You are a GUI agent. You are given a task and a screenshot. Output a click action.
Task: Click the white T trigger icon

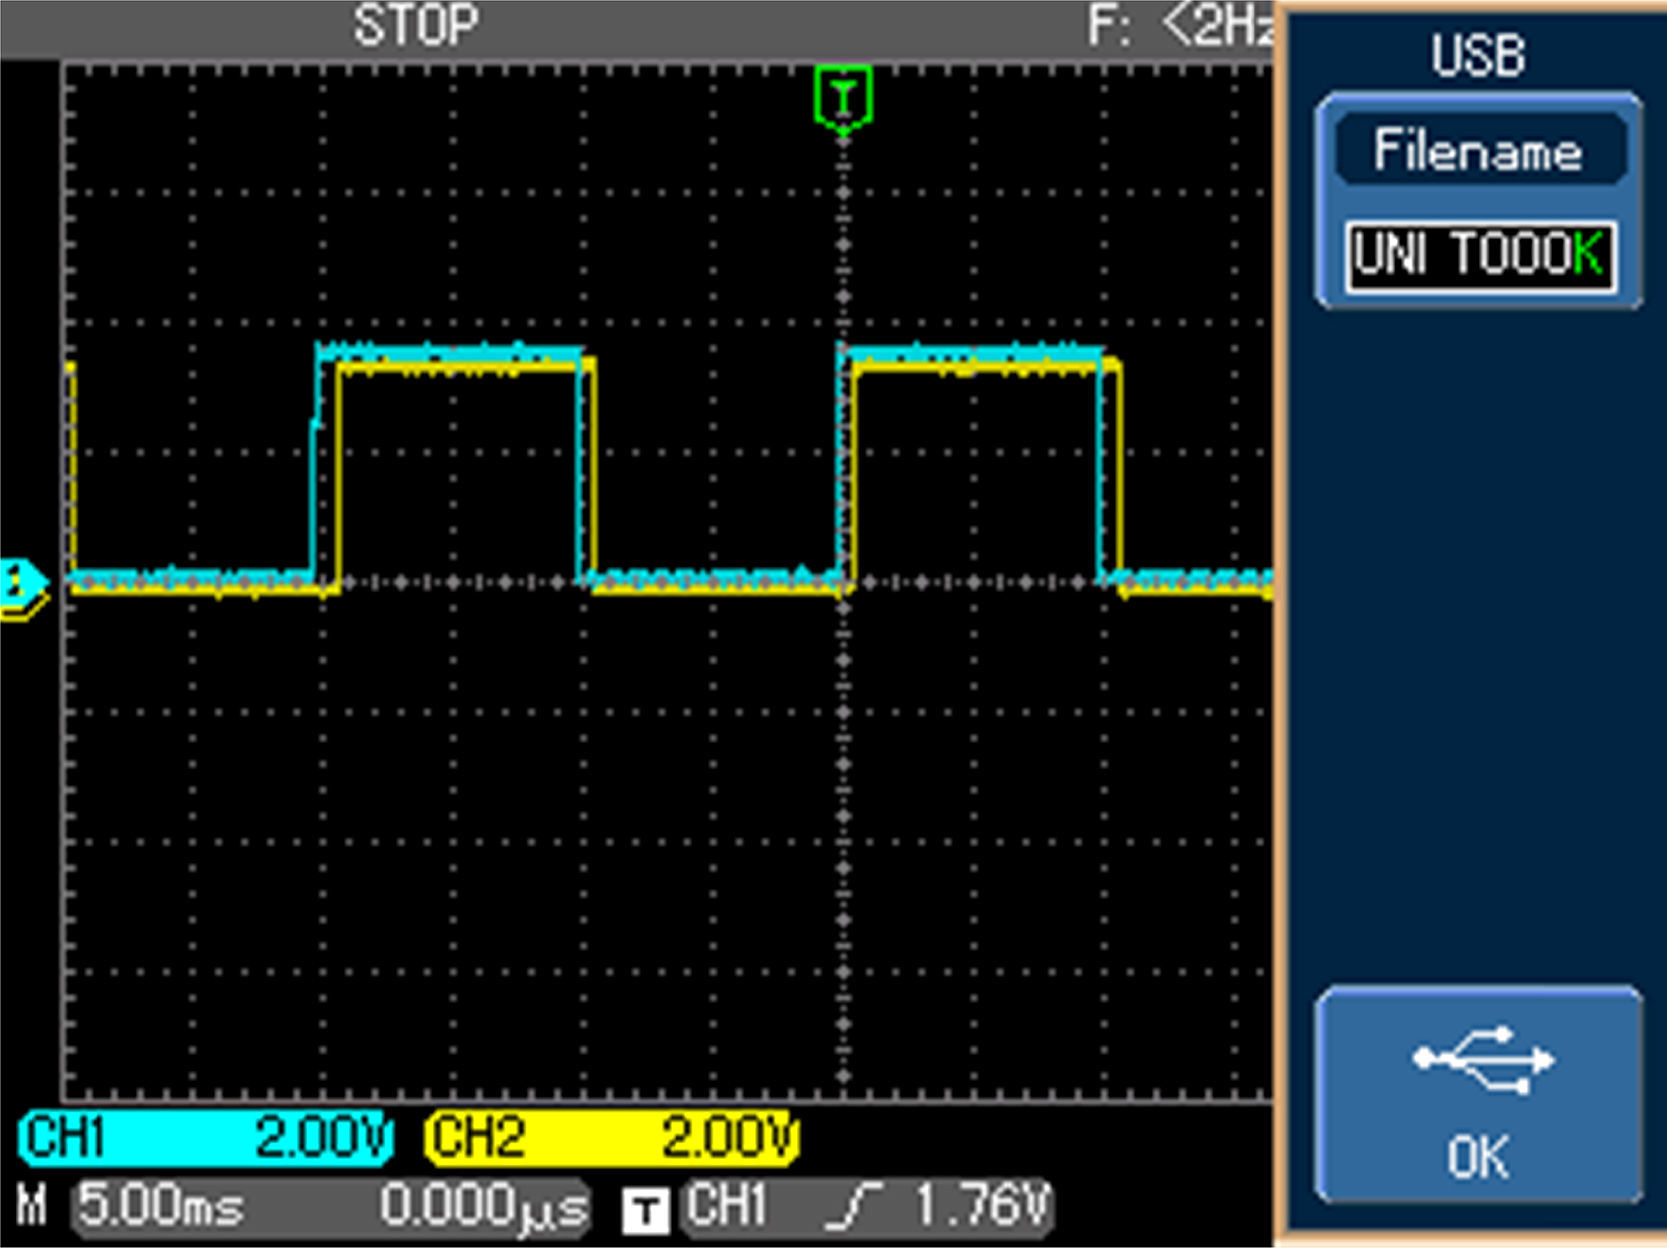(x=645, y=1211)
